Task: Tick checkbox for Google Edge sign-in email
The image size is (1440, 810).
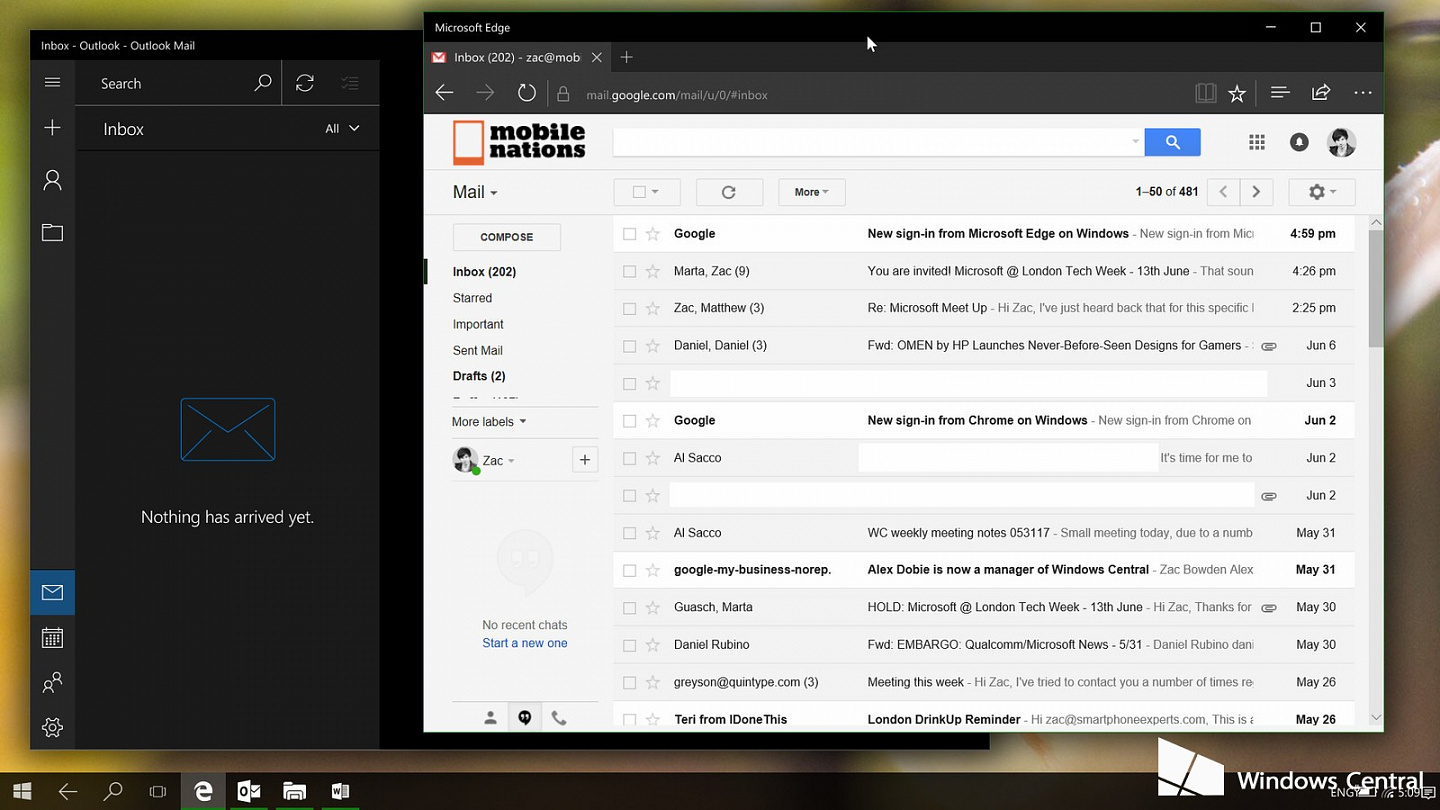Action: (629, 234)
